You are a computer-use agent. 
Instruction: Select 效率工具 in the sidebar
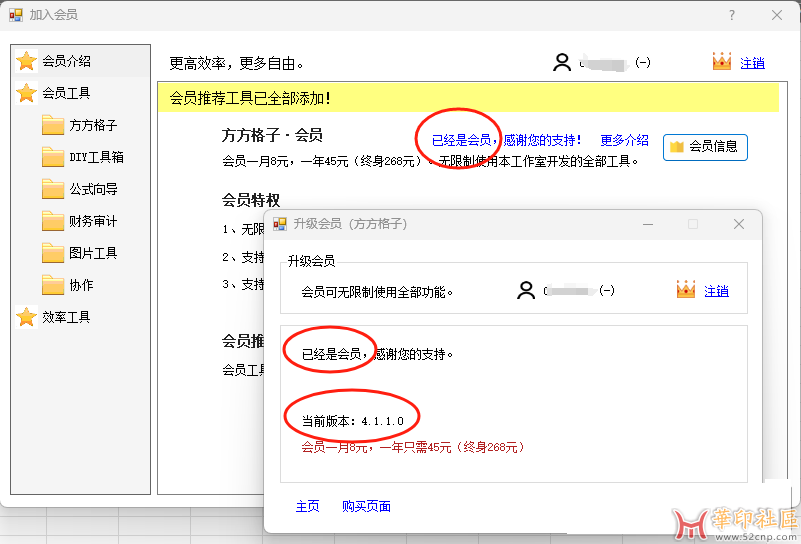(x=66, y=317)
